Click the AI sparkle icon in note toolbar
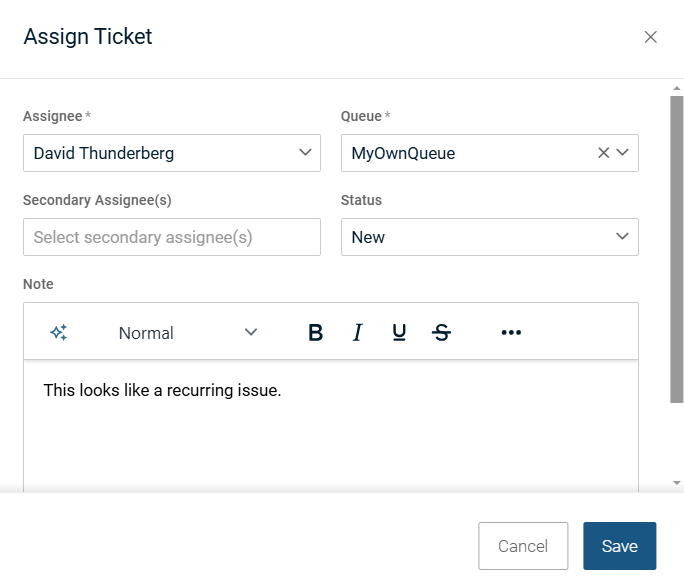The height and width of the screenshot is (577, 684). (59, 333)
